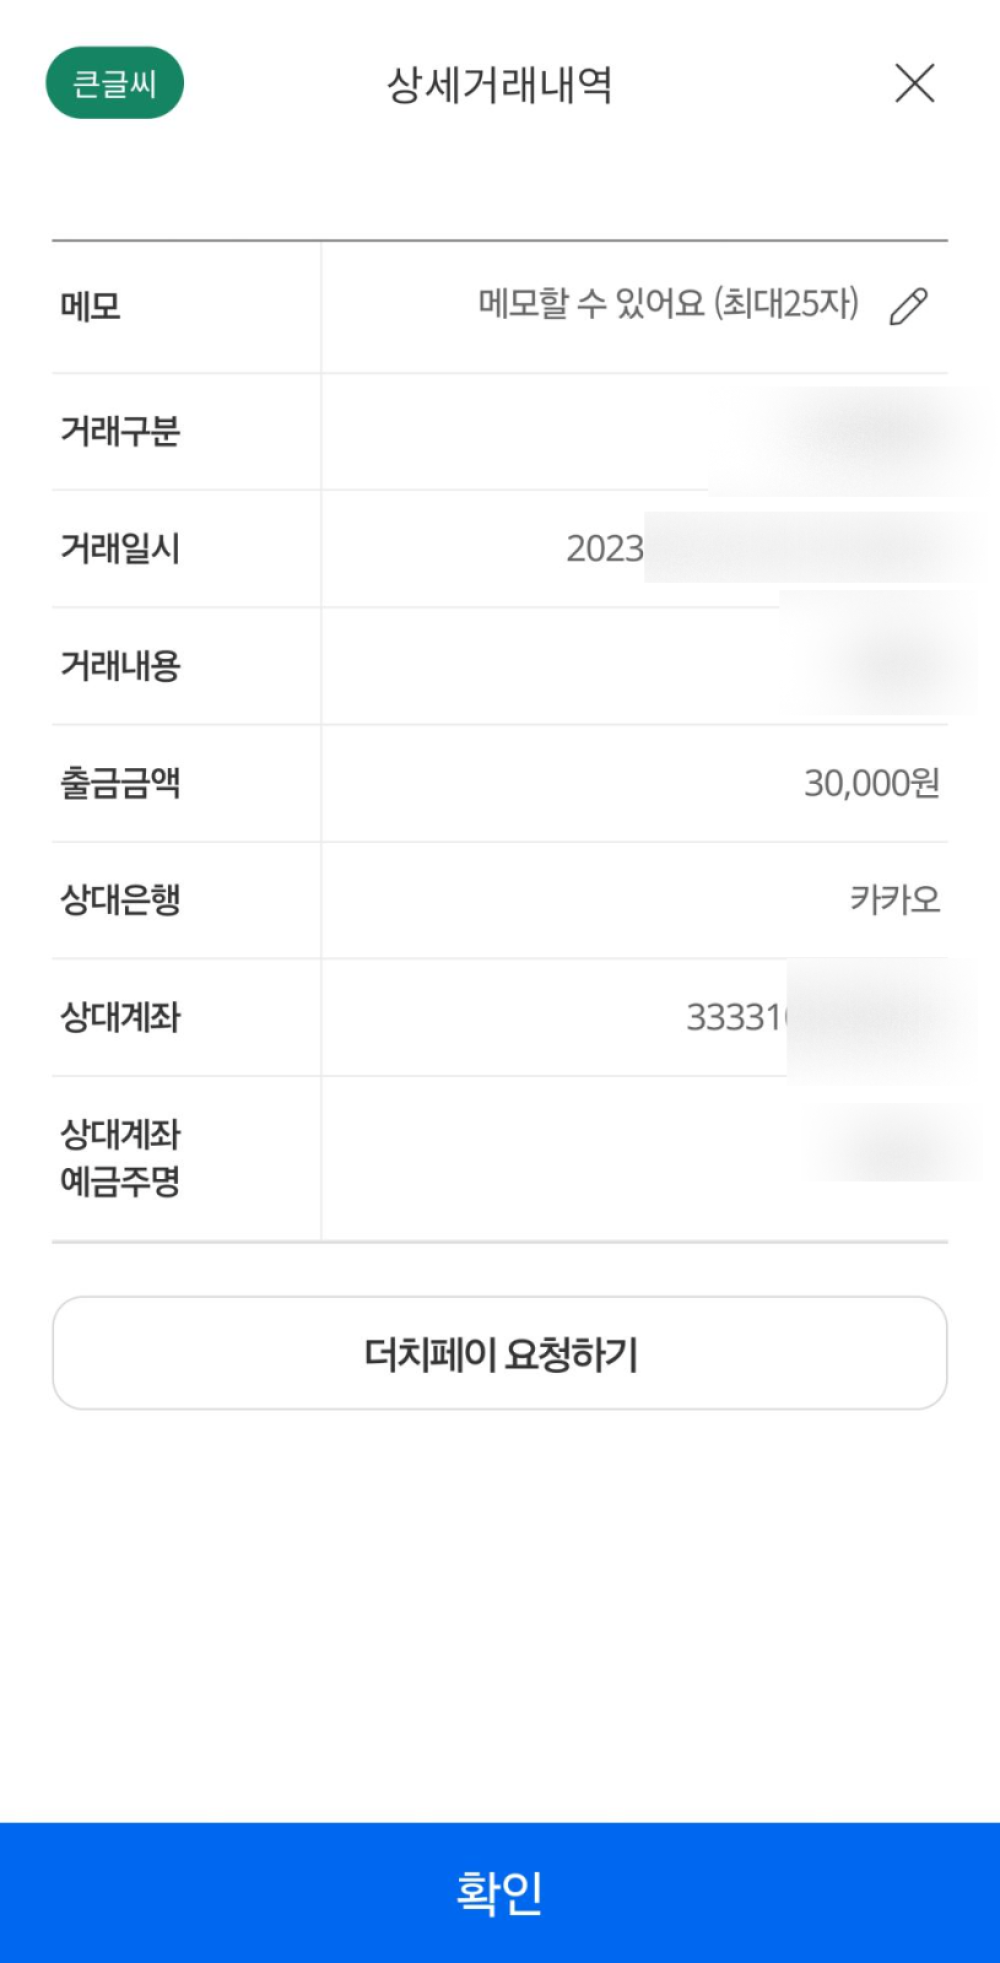Click the 상대계좌 예금주명 row label

120,1158
